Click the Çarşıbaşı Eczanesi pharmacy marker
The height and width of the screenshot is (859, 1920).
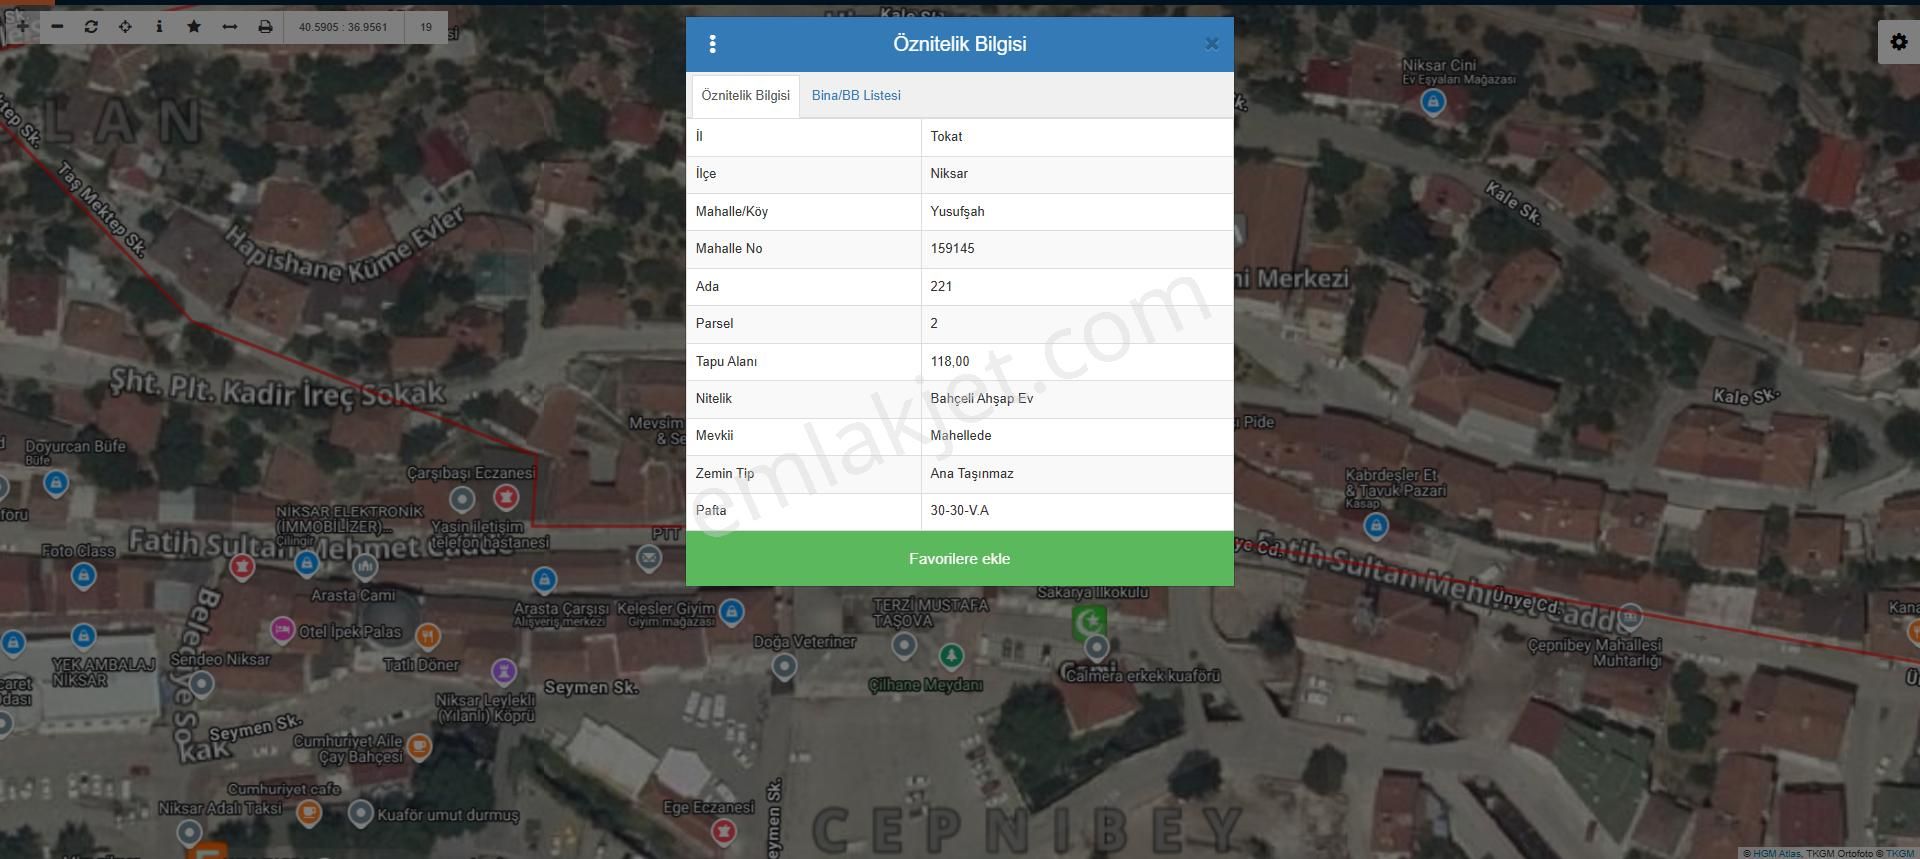506,496
